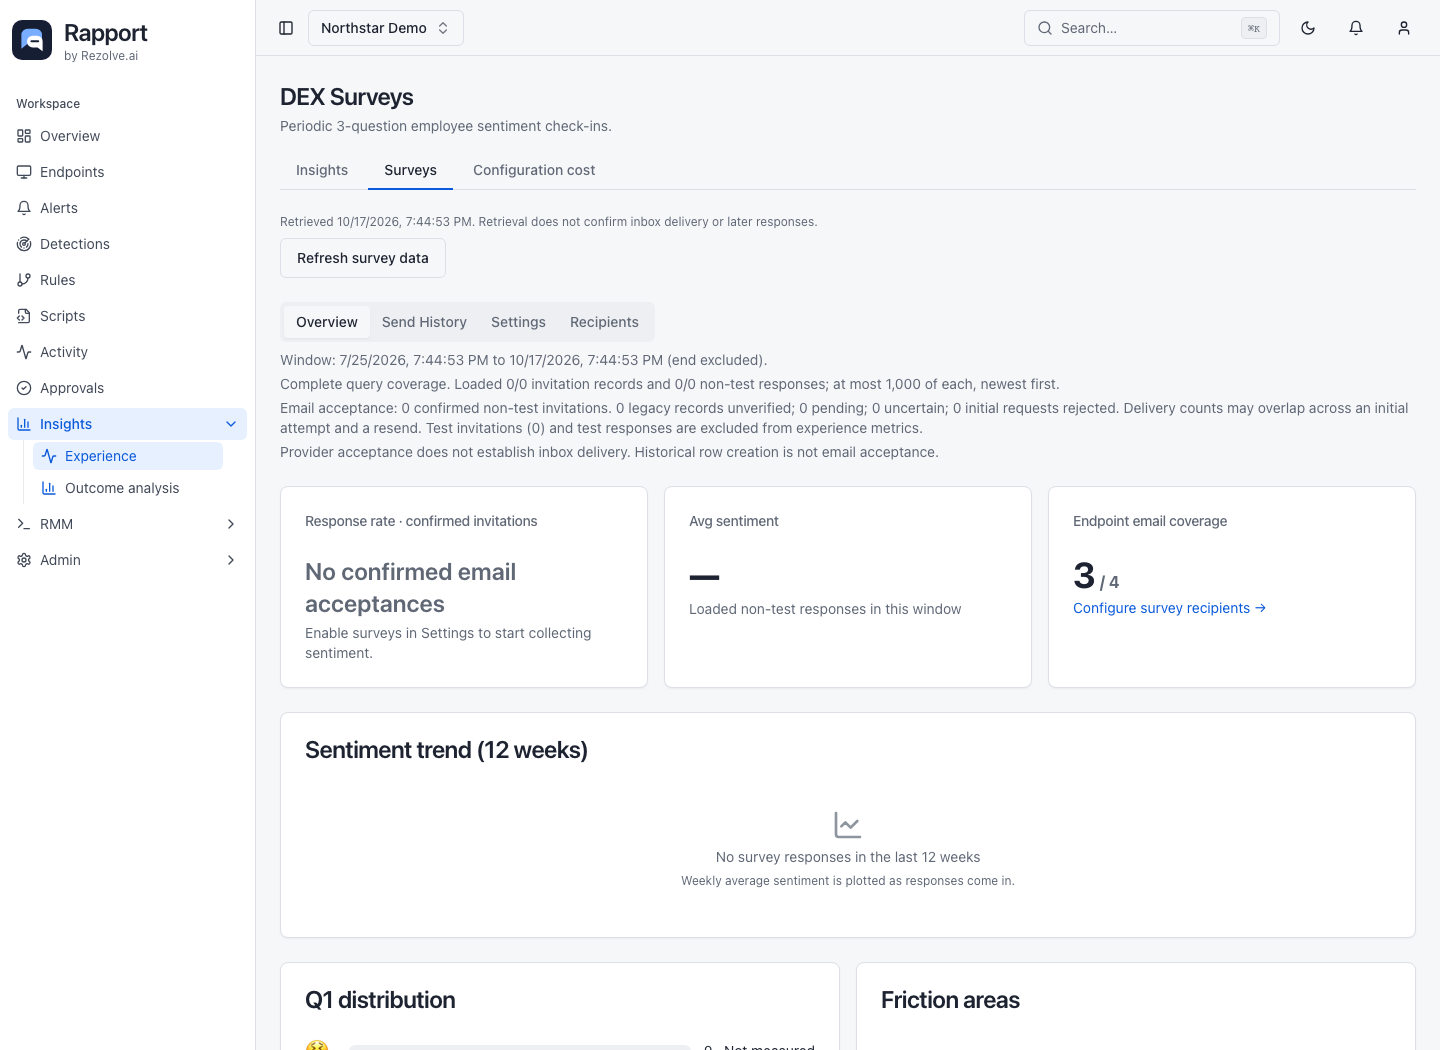The image size is (1440, 1050).
Task: Click the 'Endpoint email coverage' label
Action: pyautogui.click(x=1150, y=521)
